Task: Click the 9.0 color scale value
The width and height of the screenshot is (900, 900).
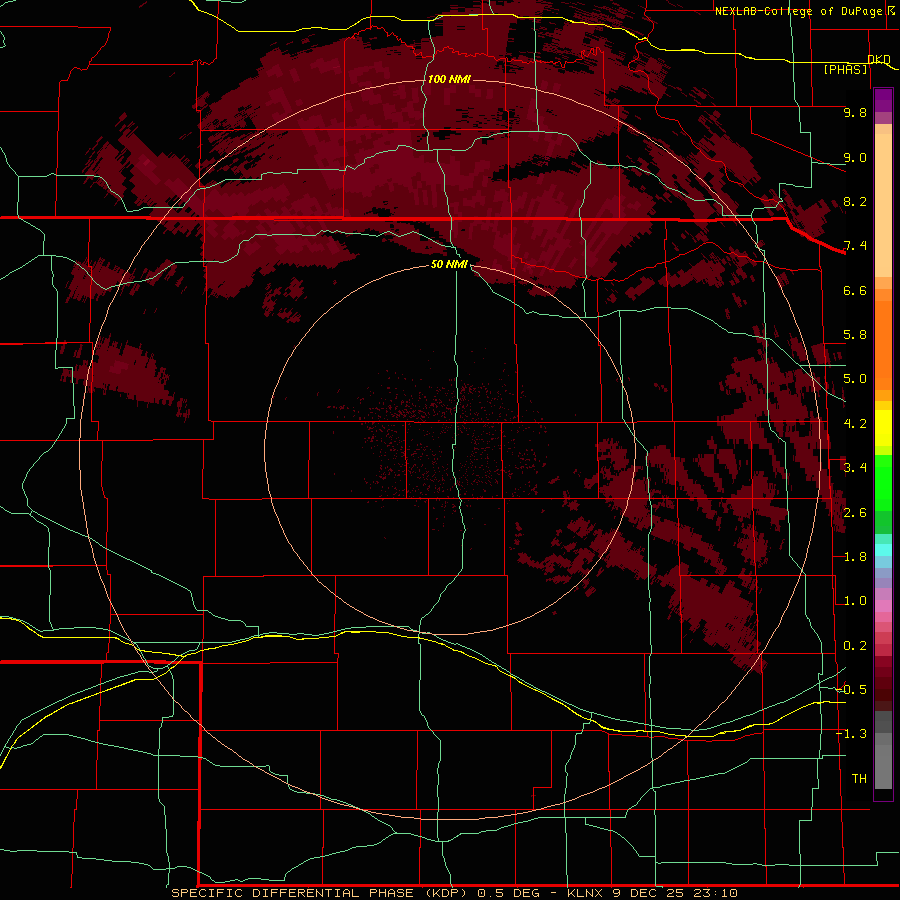Action: (855, 157)
